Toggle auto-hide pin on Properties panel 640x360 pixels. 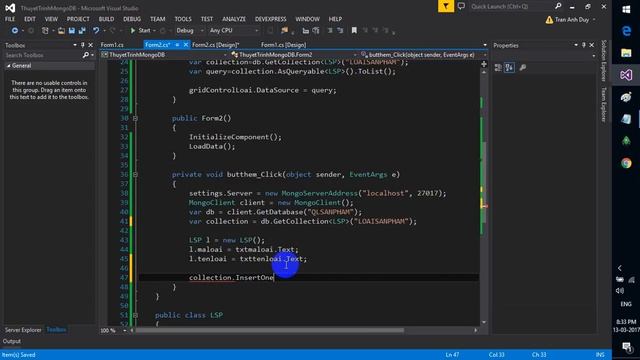pyautogui.click(x=584, y=45)
